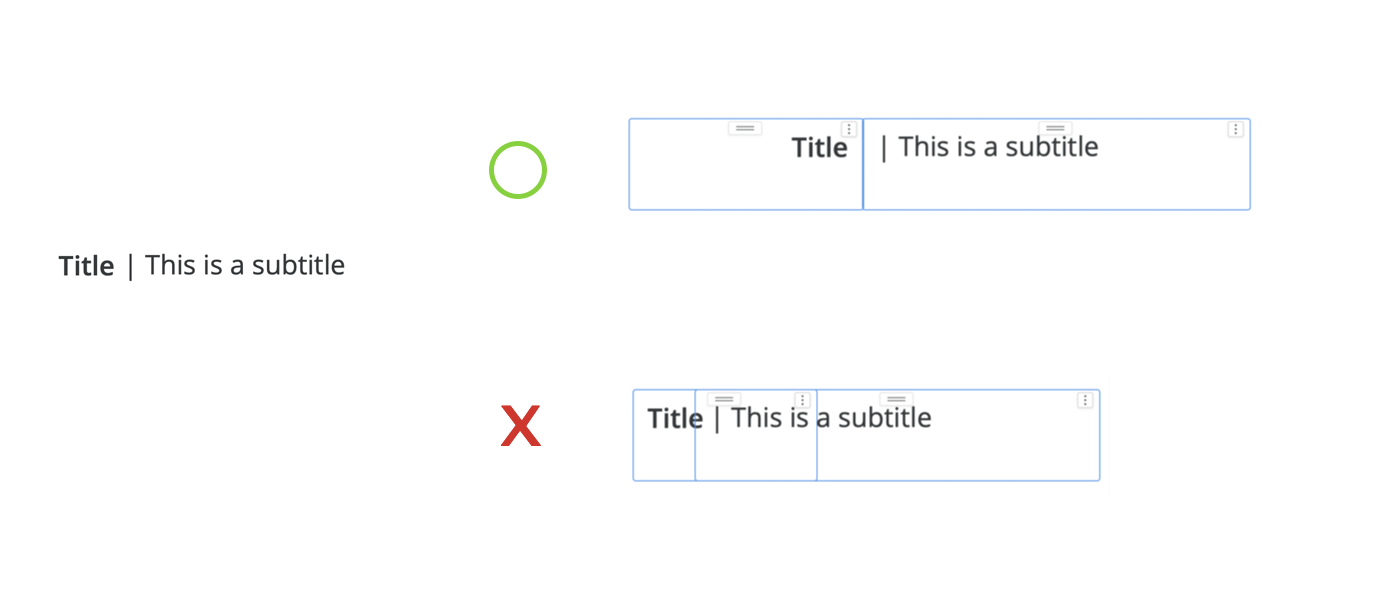Viewport: 1400px width, 600px height.
Task: Click the subtitle text in the correct example box
Action: (997, 147)
